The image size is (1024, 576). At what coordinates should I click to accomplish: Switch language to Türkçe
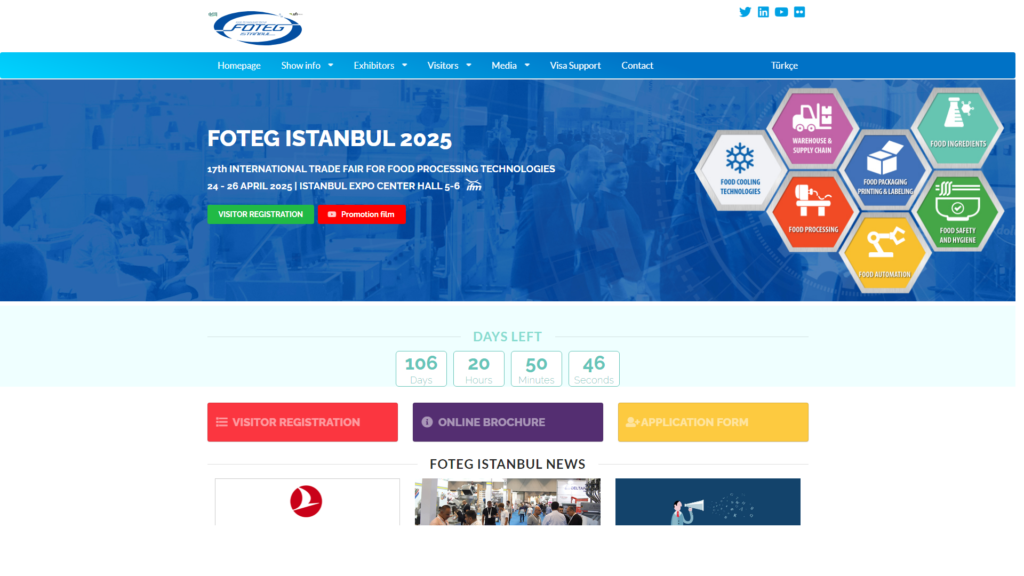pyautogui.click(x=784, y=65)
